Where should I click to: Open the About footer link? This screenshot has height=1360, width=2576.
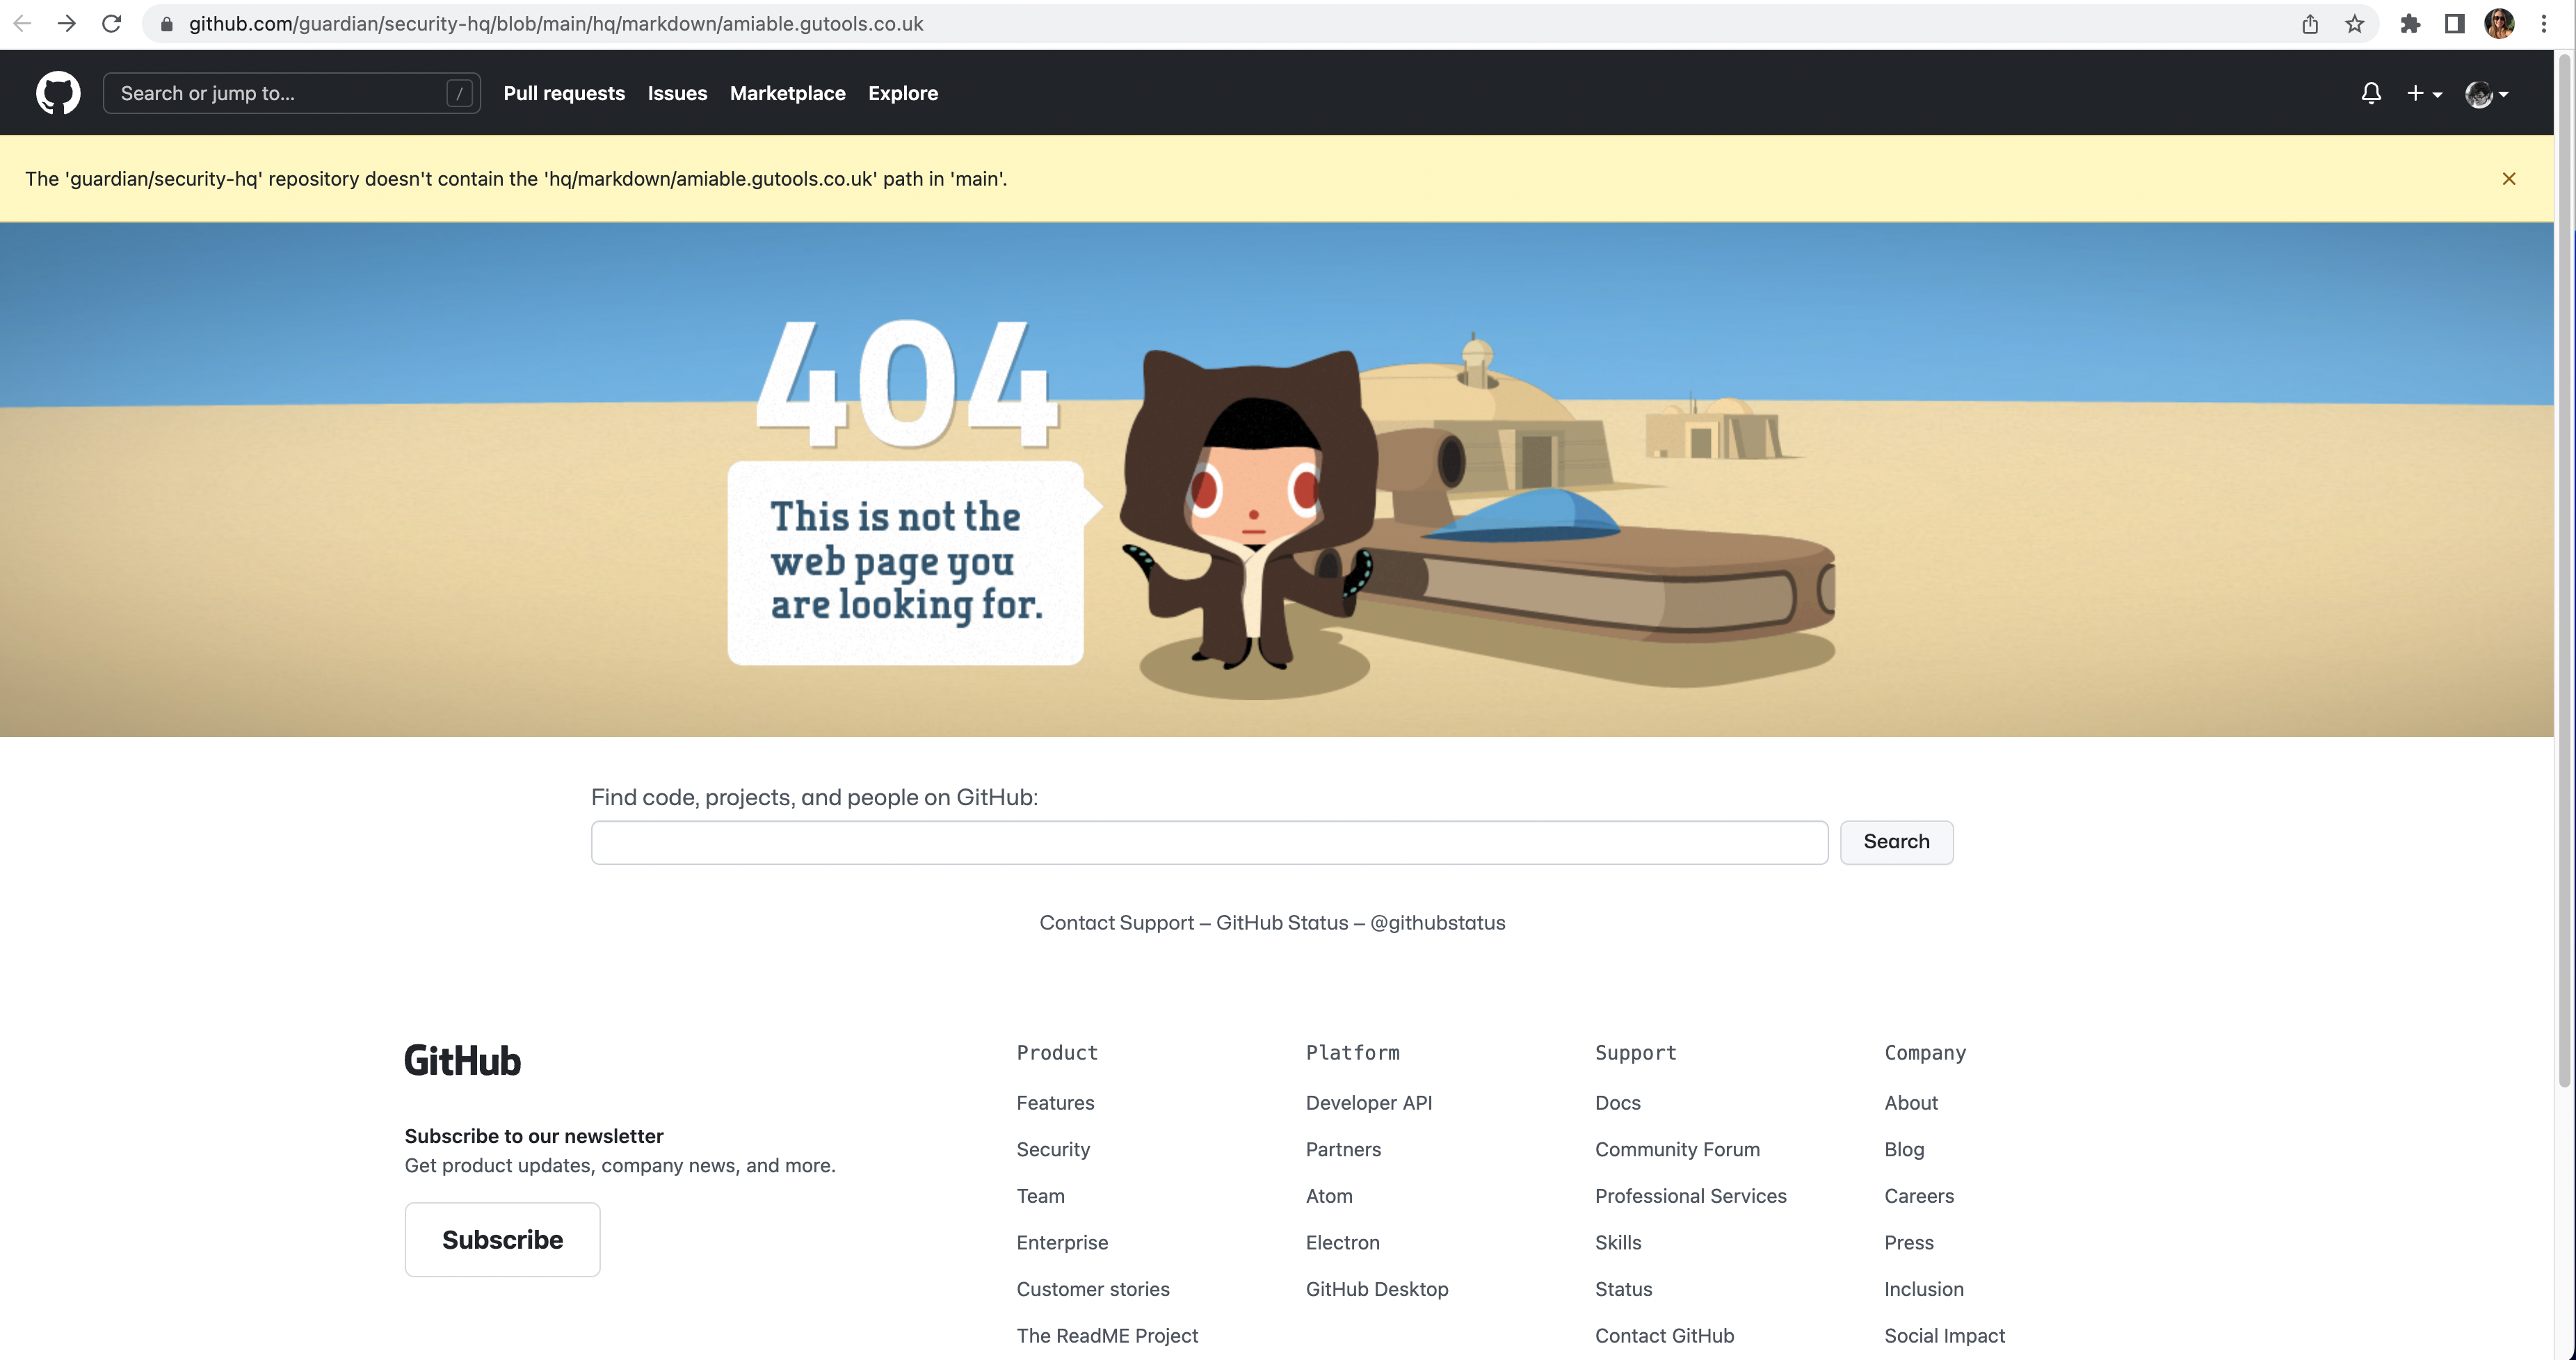[1910, 1103]
